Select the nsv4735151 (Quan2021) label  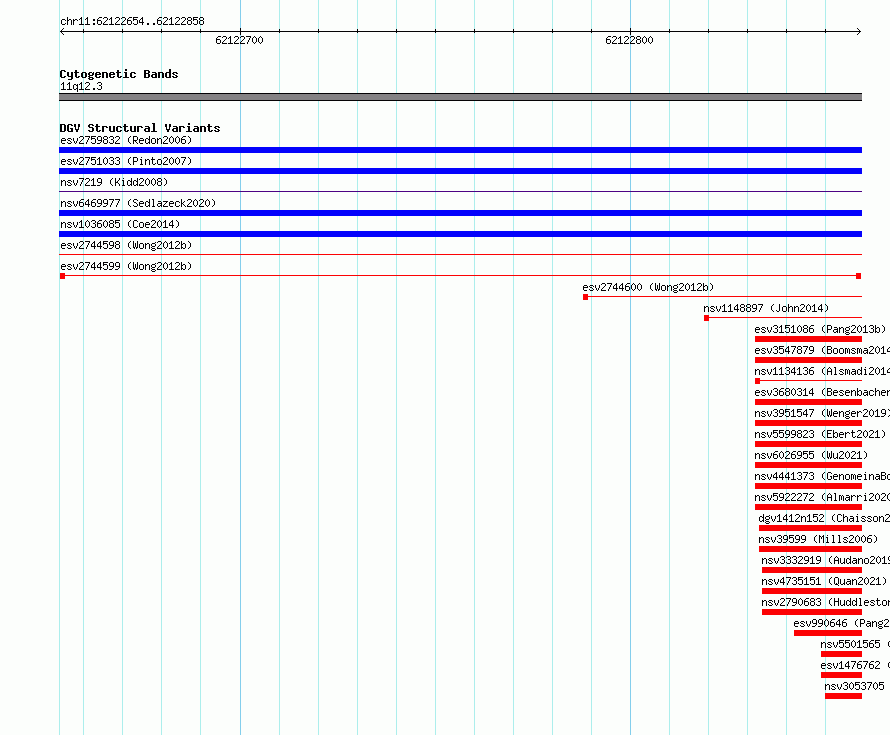(x=824, y=581)
